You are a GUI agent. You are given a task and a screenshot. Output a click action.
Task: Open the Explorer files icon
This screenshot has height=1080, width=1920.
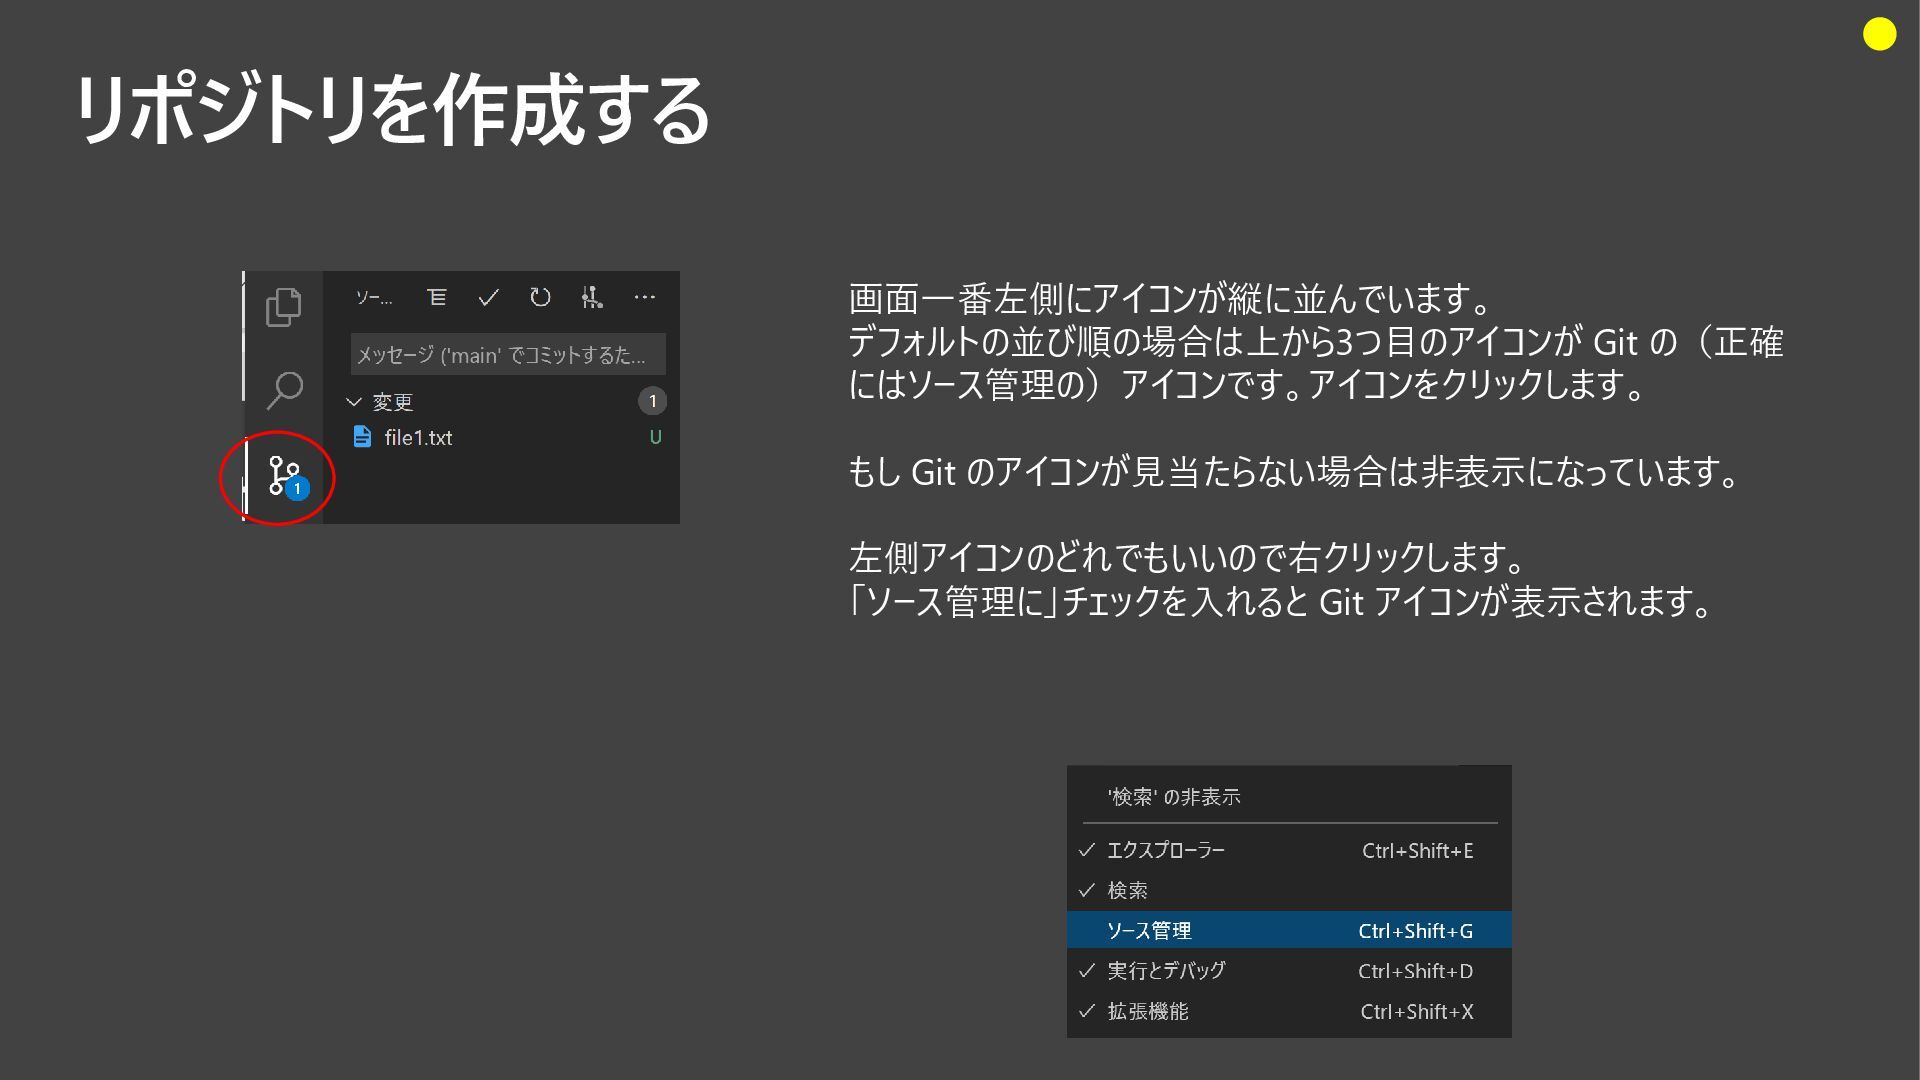[x=283, y=307]
